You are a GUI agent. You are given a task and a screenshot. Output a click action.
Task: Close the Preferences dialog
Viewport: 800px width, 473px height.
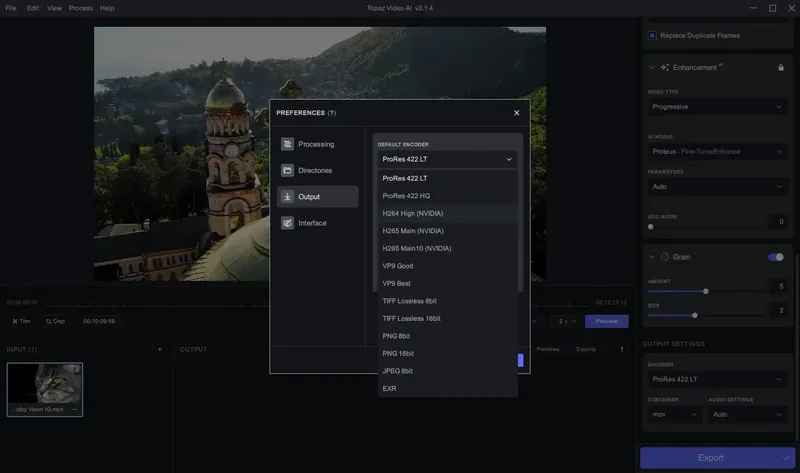click(516, 113)
